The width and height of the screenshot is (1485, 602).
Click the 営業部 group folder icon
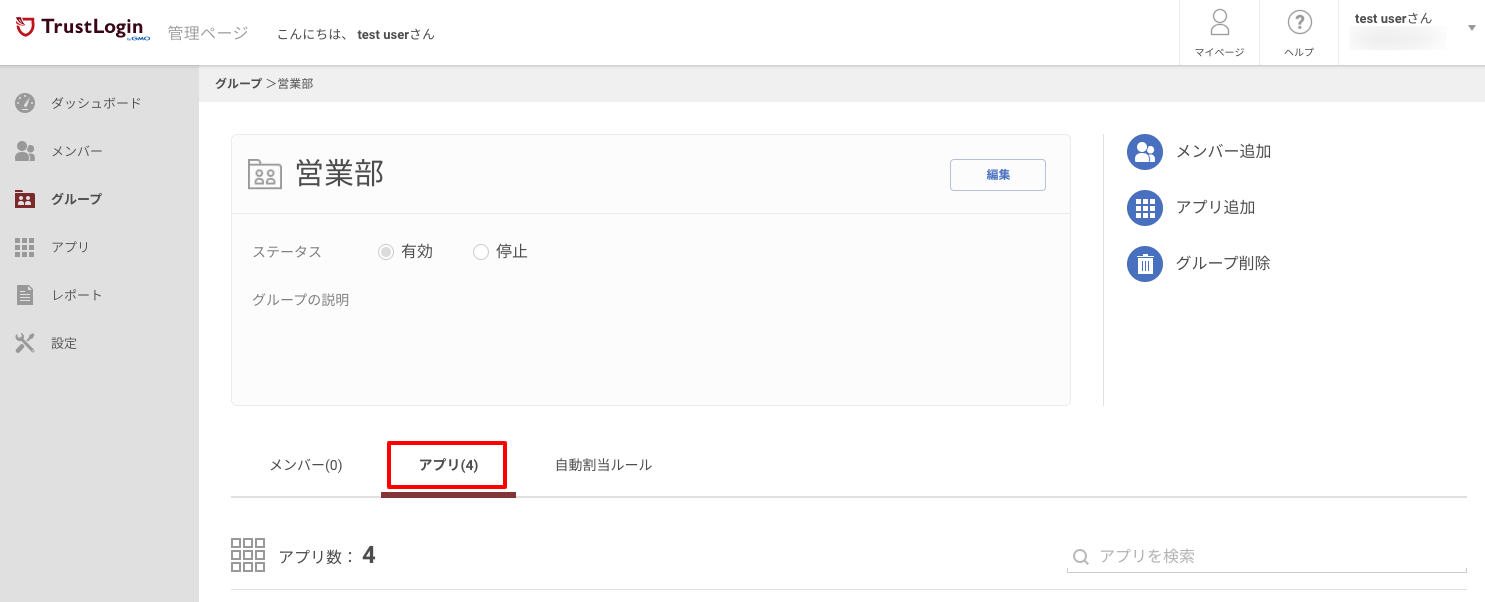pos(265,174)
